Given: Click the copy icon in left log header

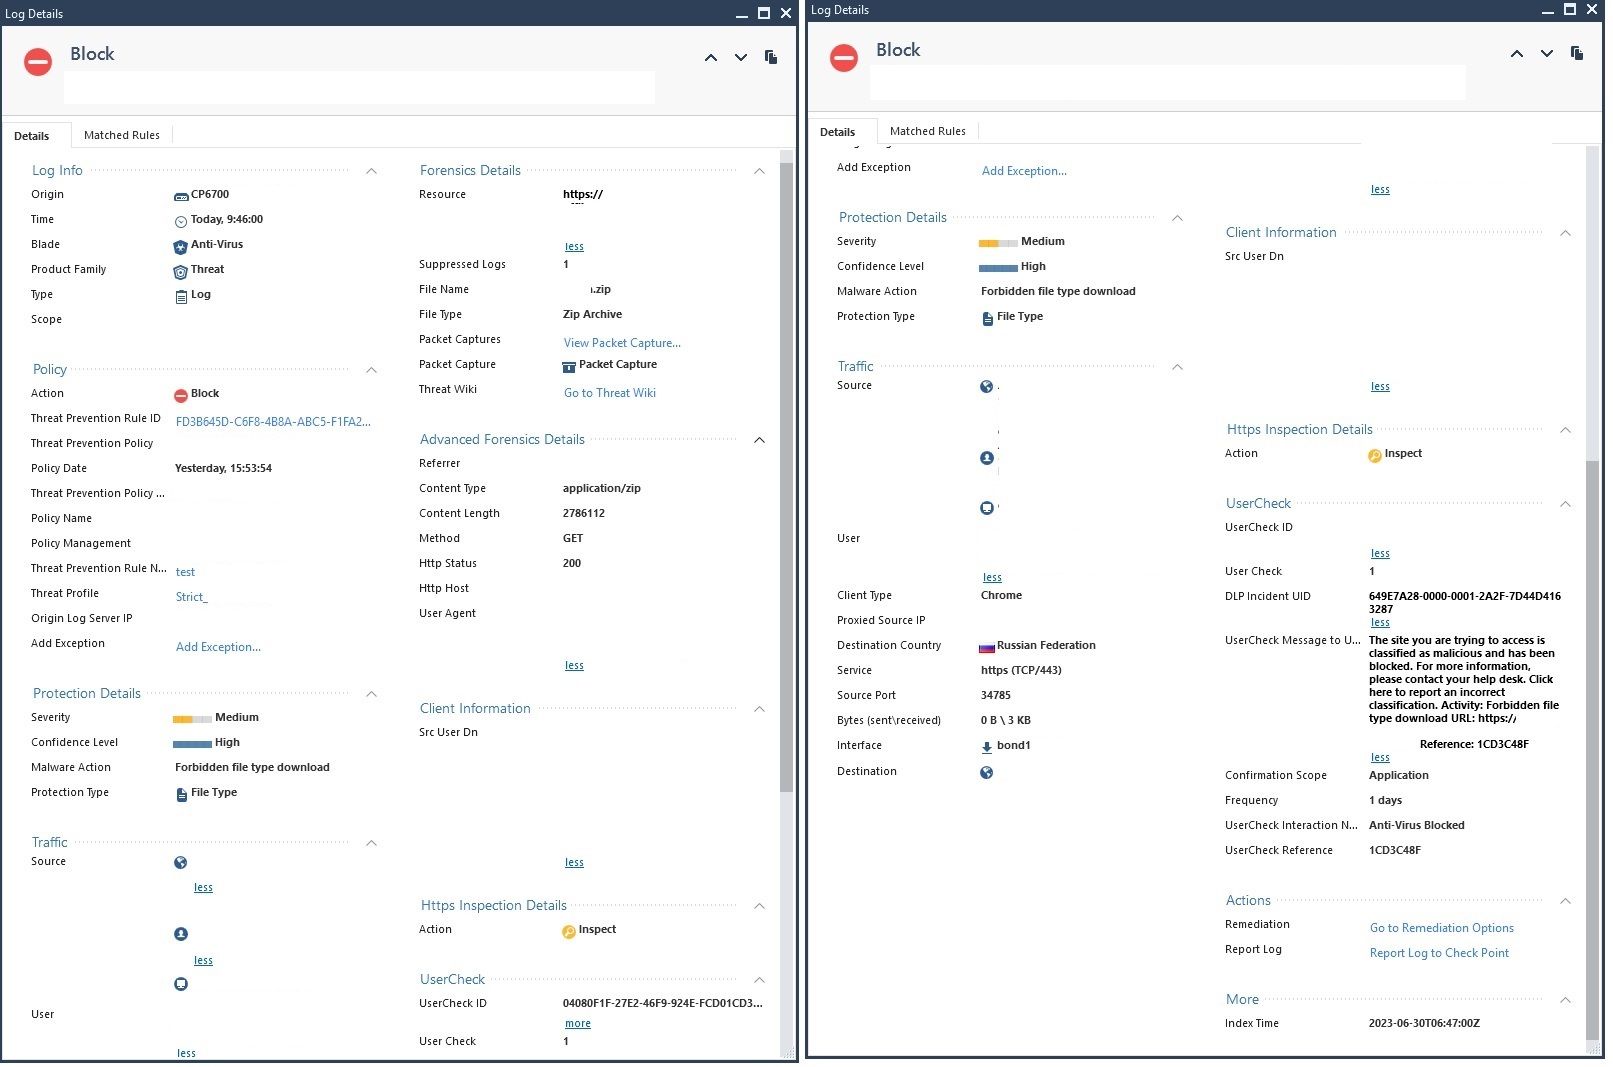Looking at the screenshot, I should (771, 57).
